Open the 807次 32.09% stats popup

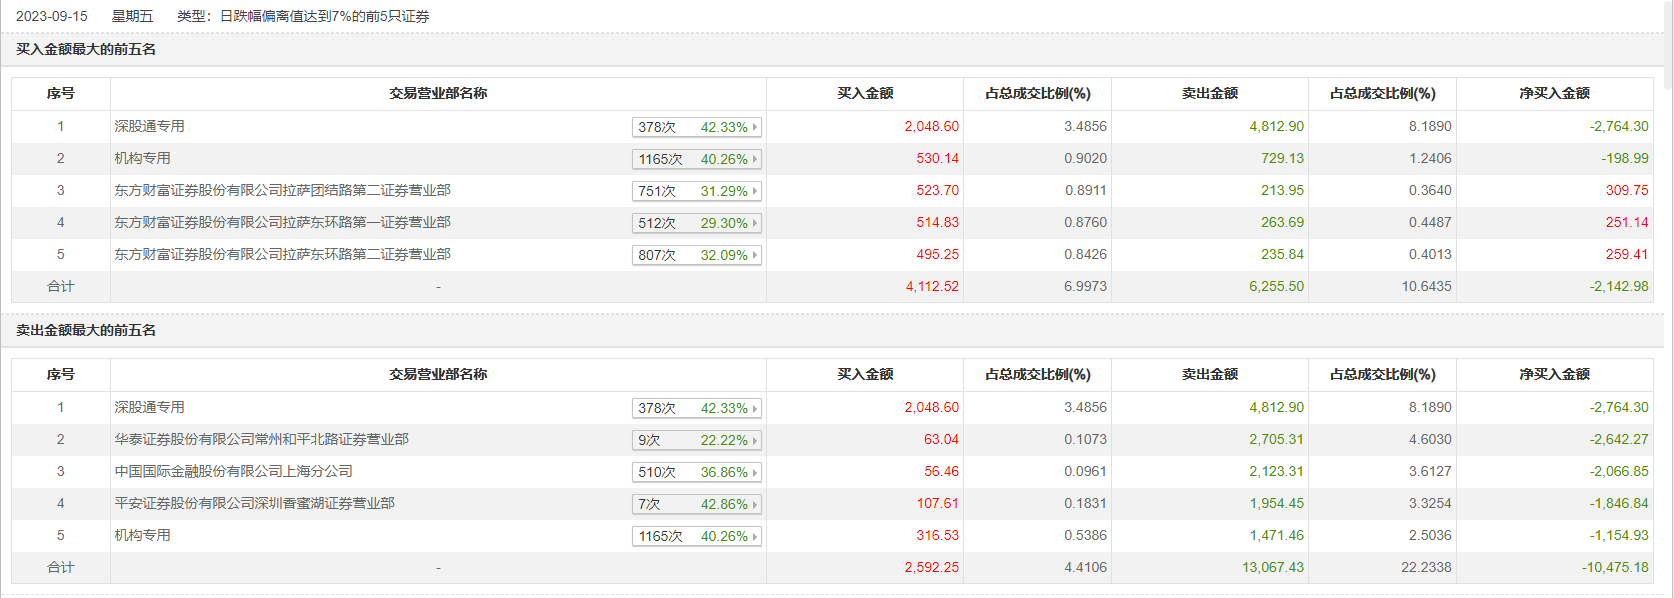697,255
